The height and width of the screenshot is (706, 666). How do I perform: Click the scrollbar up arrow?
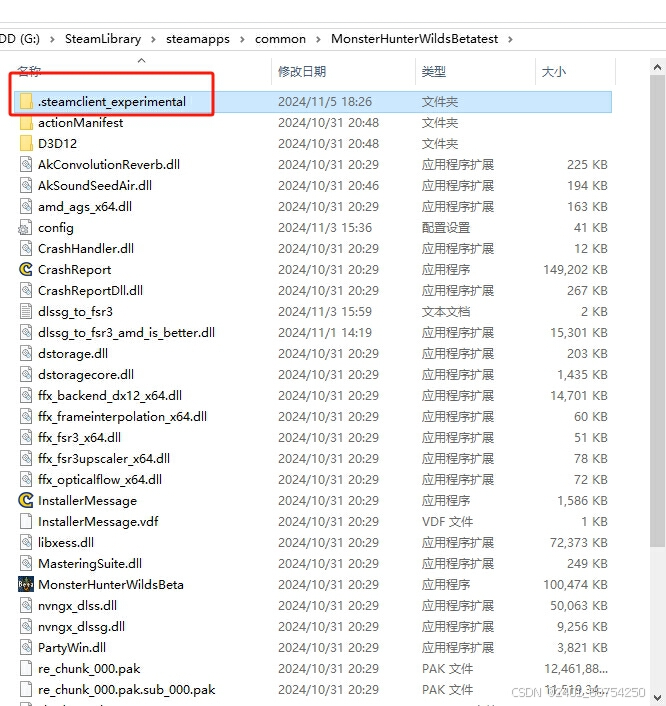[x=657, y=68]
